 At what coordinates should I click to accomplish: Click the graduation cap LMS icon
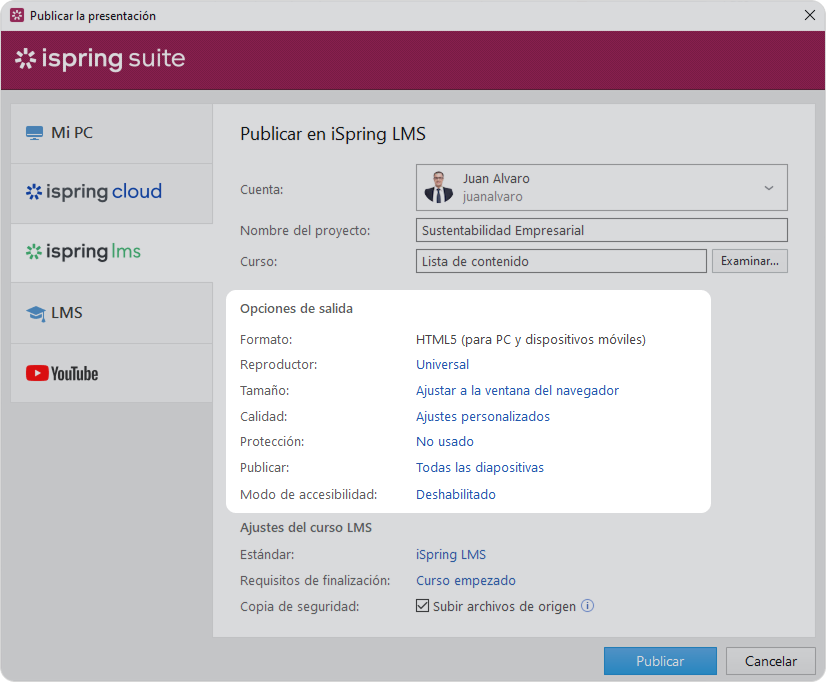coord(36,313)
